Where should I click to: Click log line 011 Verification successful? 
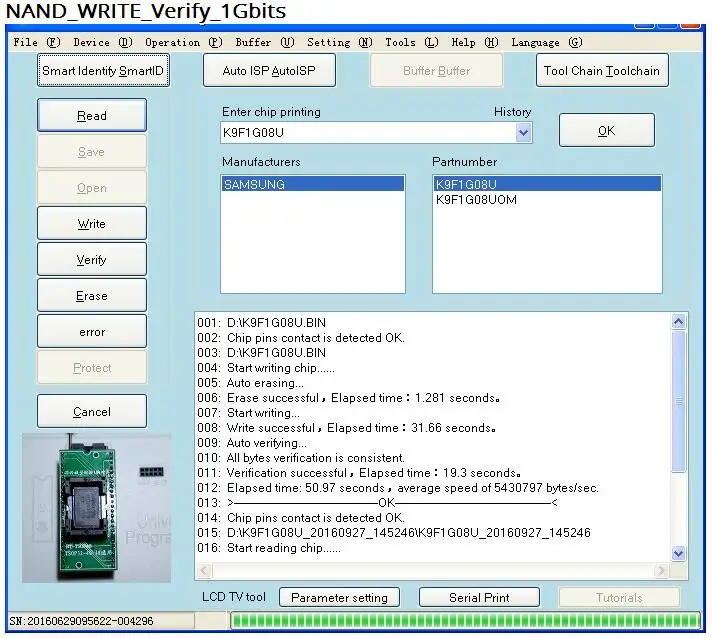click(x=359, y=472)
